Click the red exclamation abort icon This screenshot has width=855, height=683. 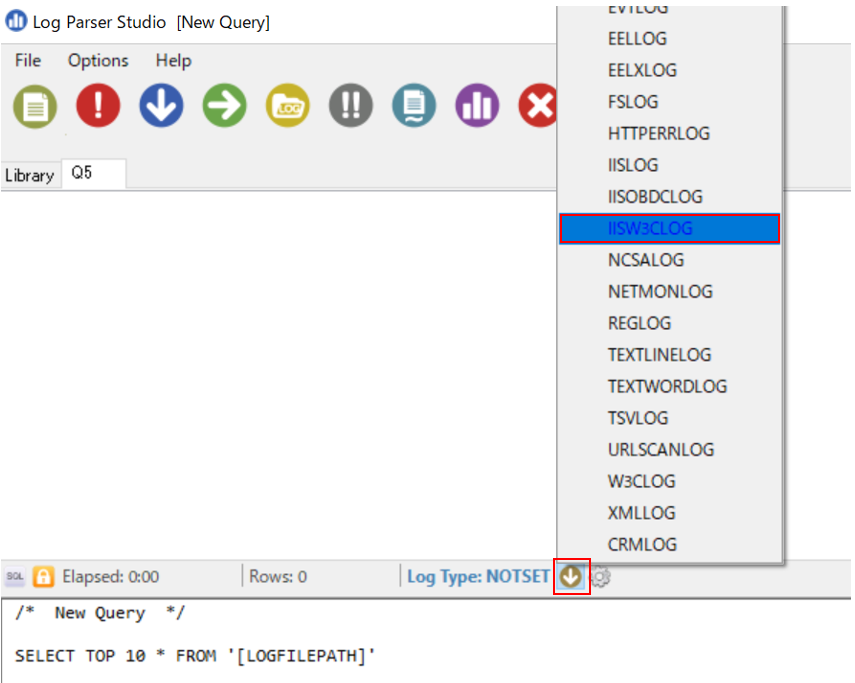[97, 105]
